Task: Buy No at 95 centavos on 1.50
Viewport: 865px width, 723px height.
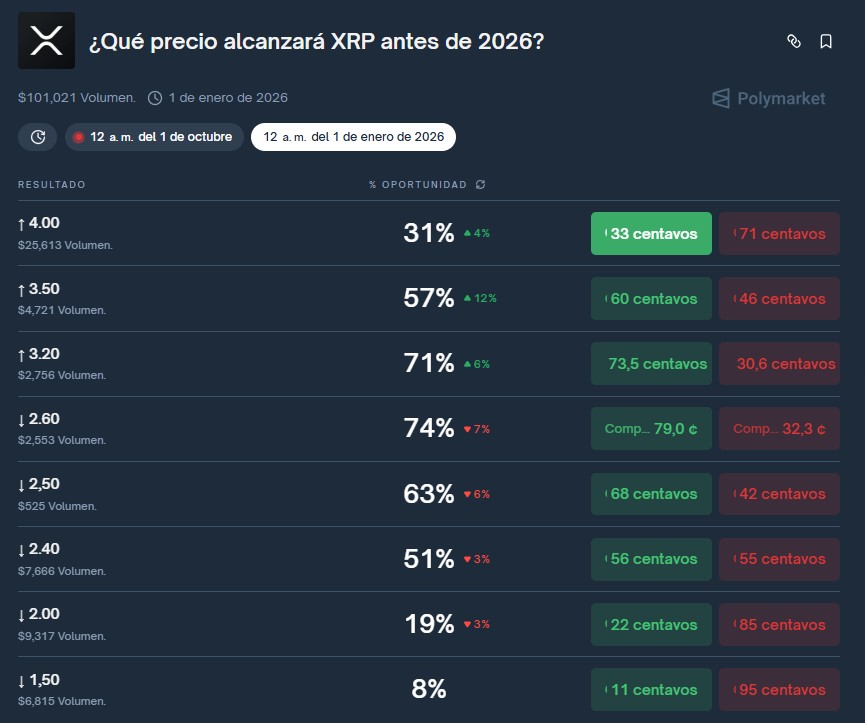Action: 778,689
